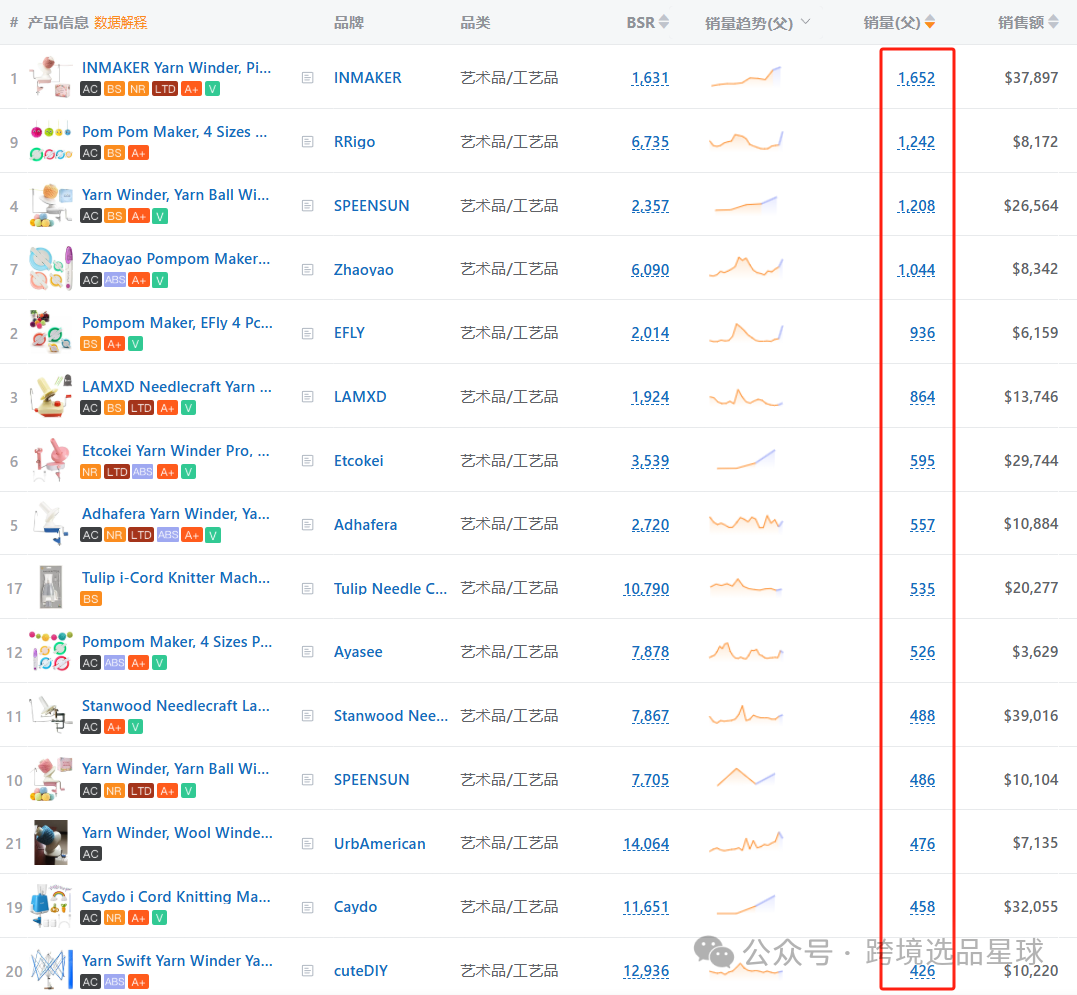Image resolution: width=1077 pixels, height=995 pixels.
Task: Open BSR value 14,064
Action: (646, 844)
